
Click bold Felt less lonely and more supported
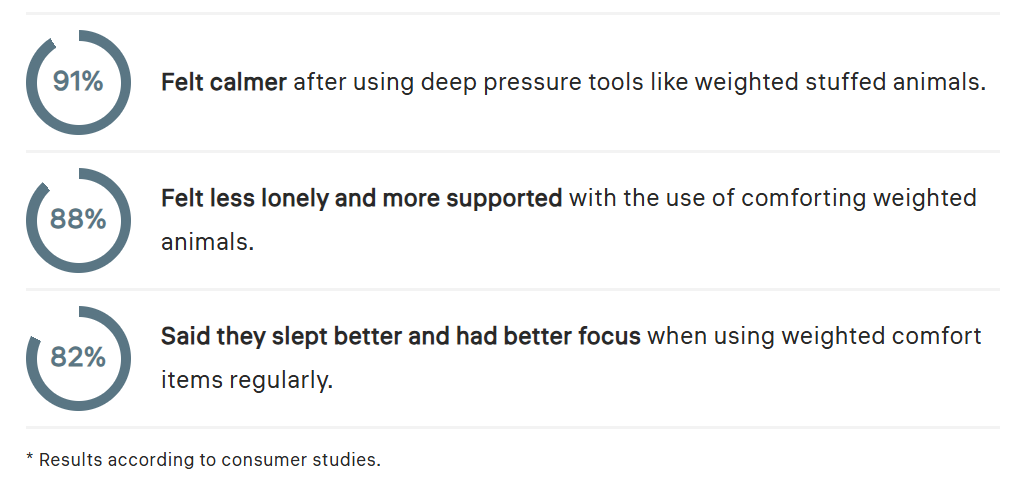pyautogui.click(x=362, y=198)
